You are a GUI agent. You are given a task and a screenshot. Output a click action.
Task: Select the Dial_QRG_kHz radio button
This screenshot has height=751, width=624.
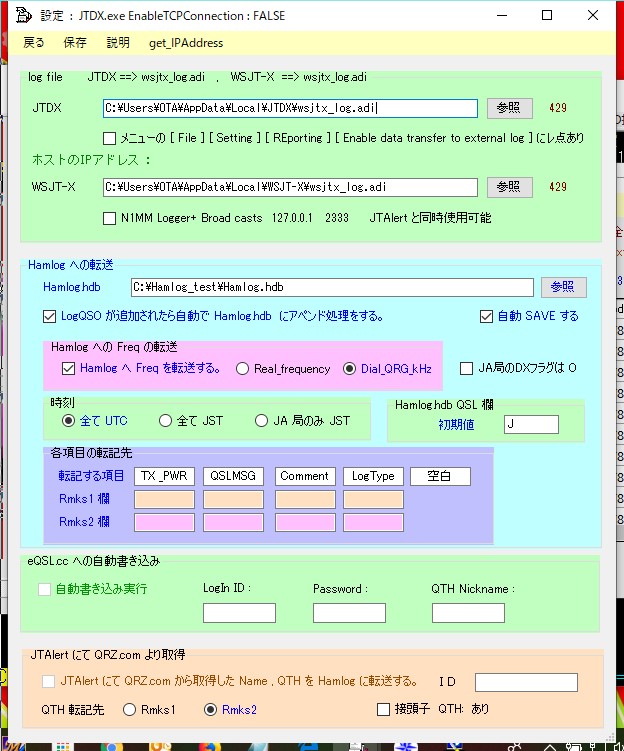[350, 369]
